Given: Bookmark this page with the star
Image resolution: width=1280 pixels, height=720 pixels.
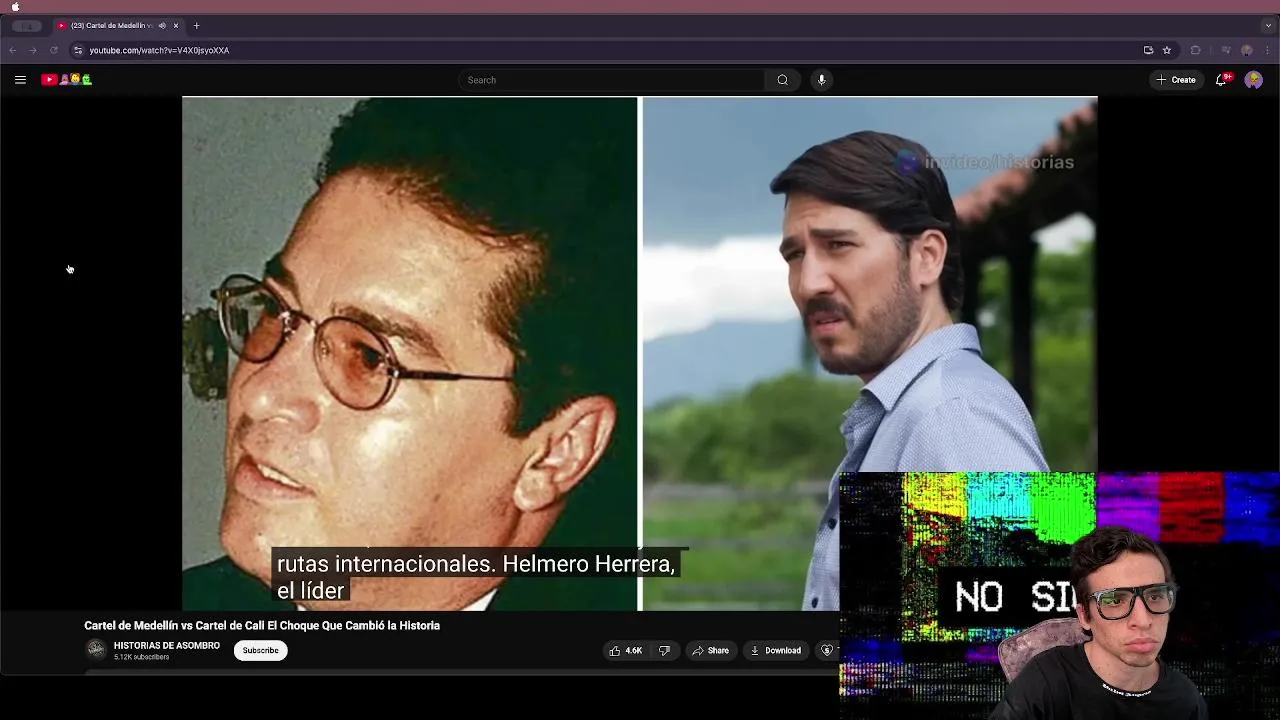Looking at the screenshot, I should point(1167,50).
